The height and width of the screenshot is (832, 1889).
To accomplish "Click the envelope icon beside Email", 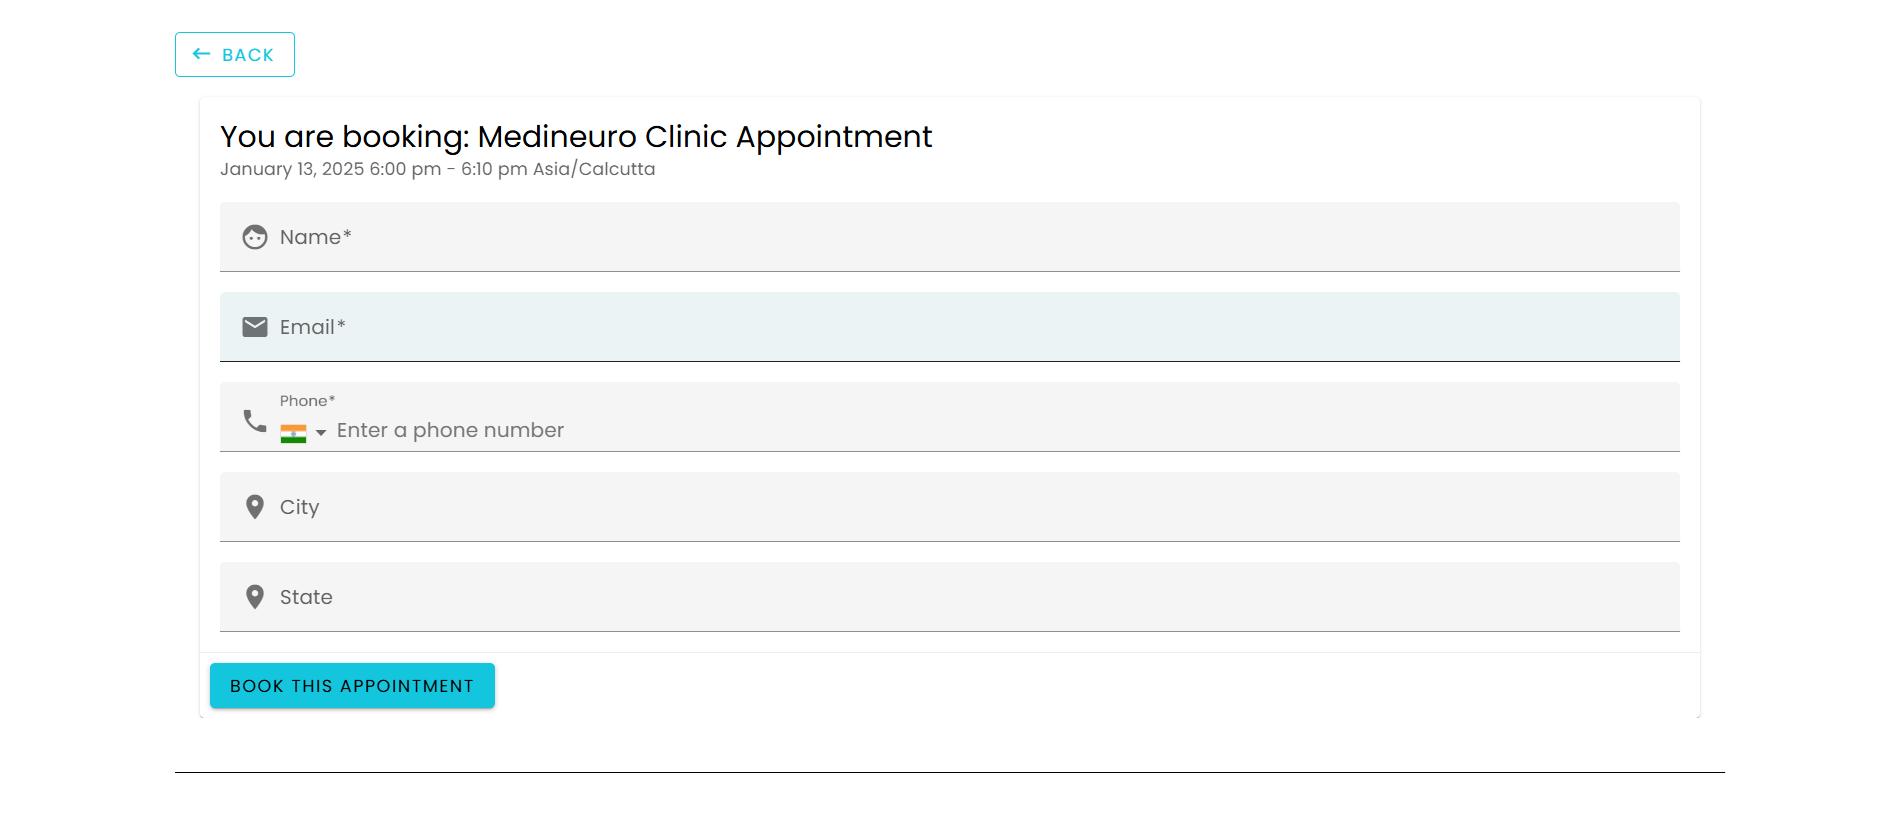I will (255, 327).
